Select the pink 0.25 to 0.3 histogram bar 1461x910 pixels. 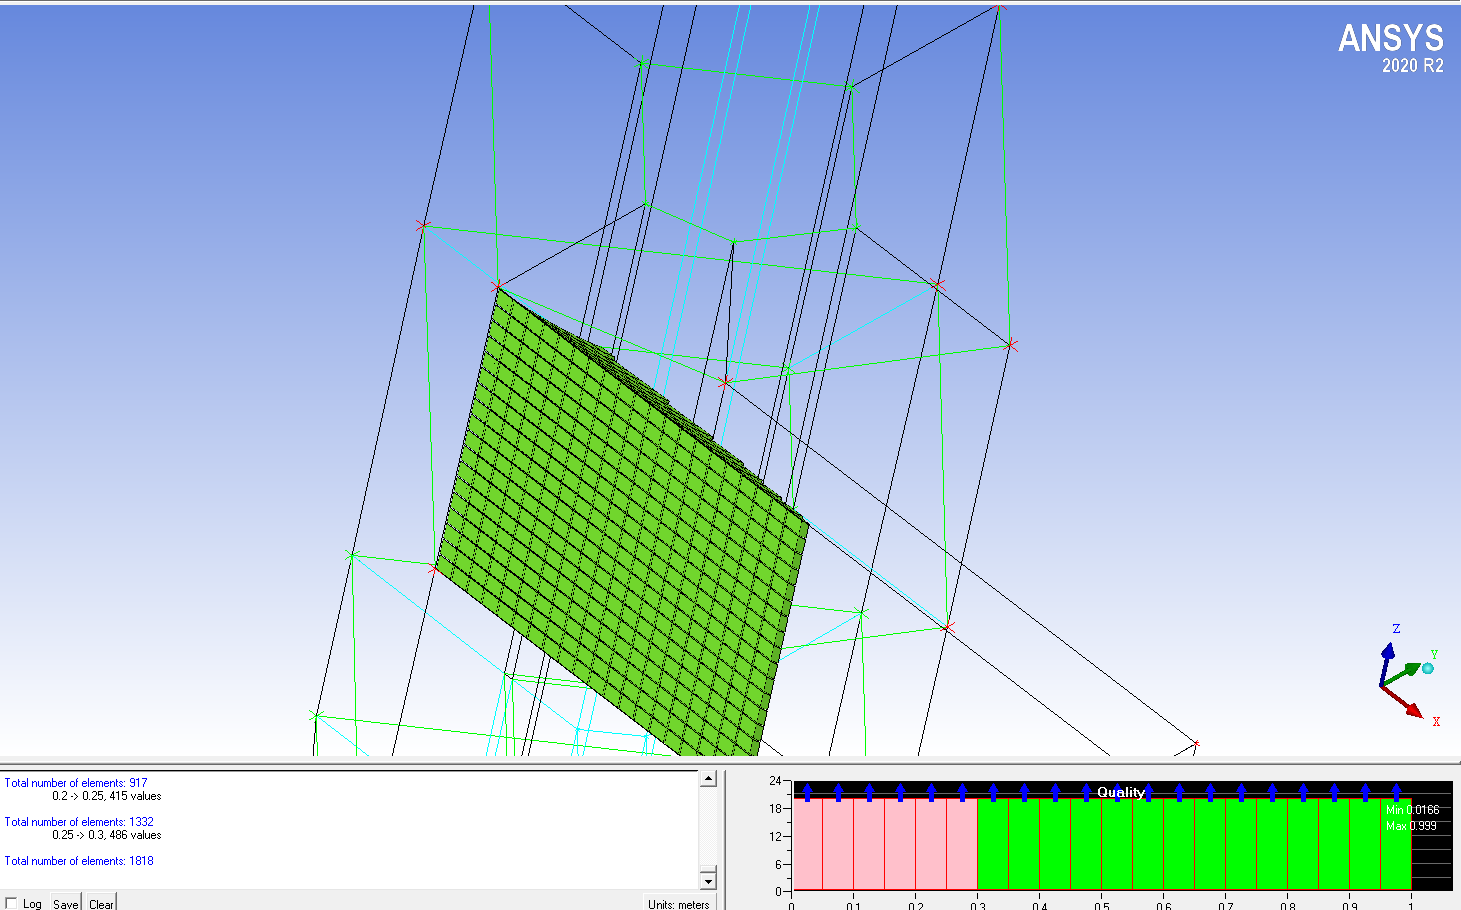point(962,843)
